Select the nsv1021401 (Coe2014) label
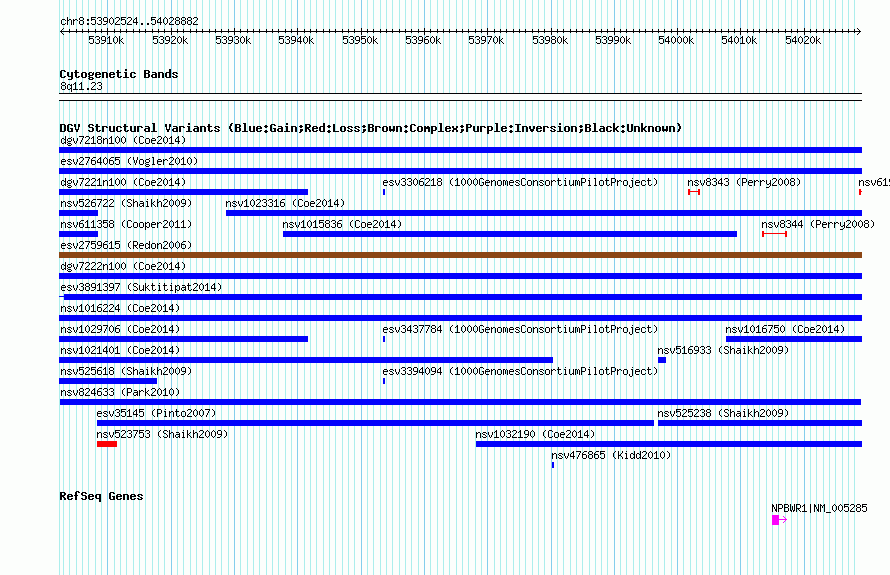890x575 pixels. pos(120,350)
